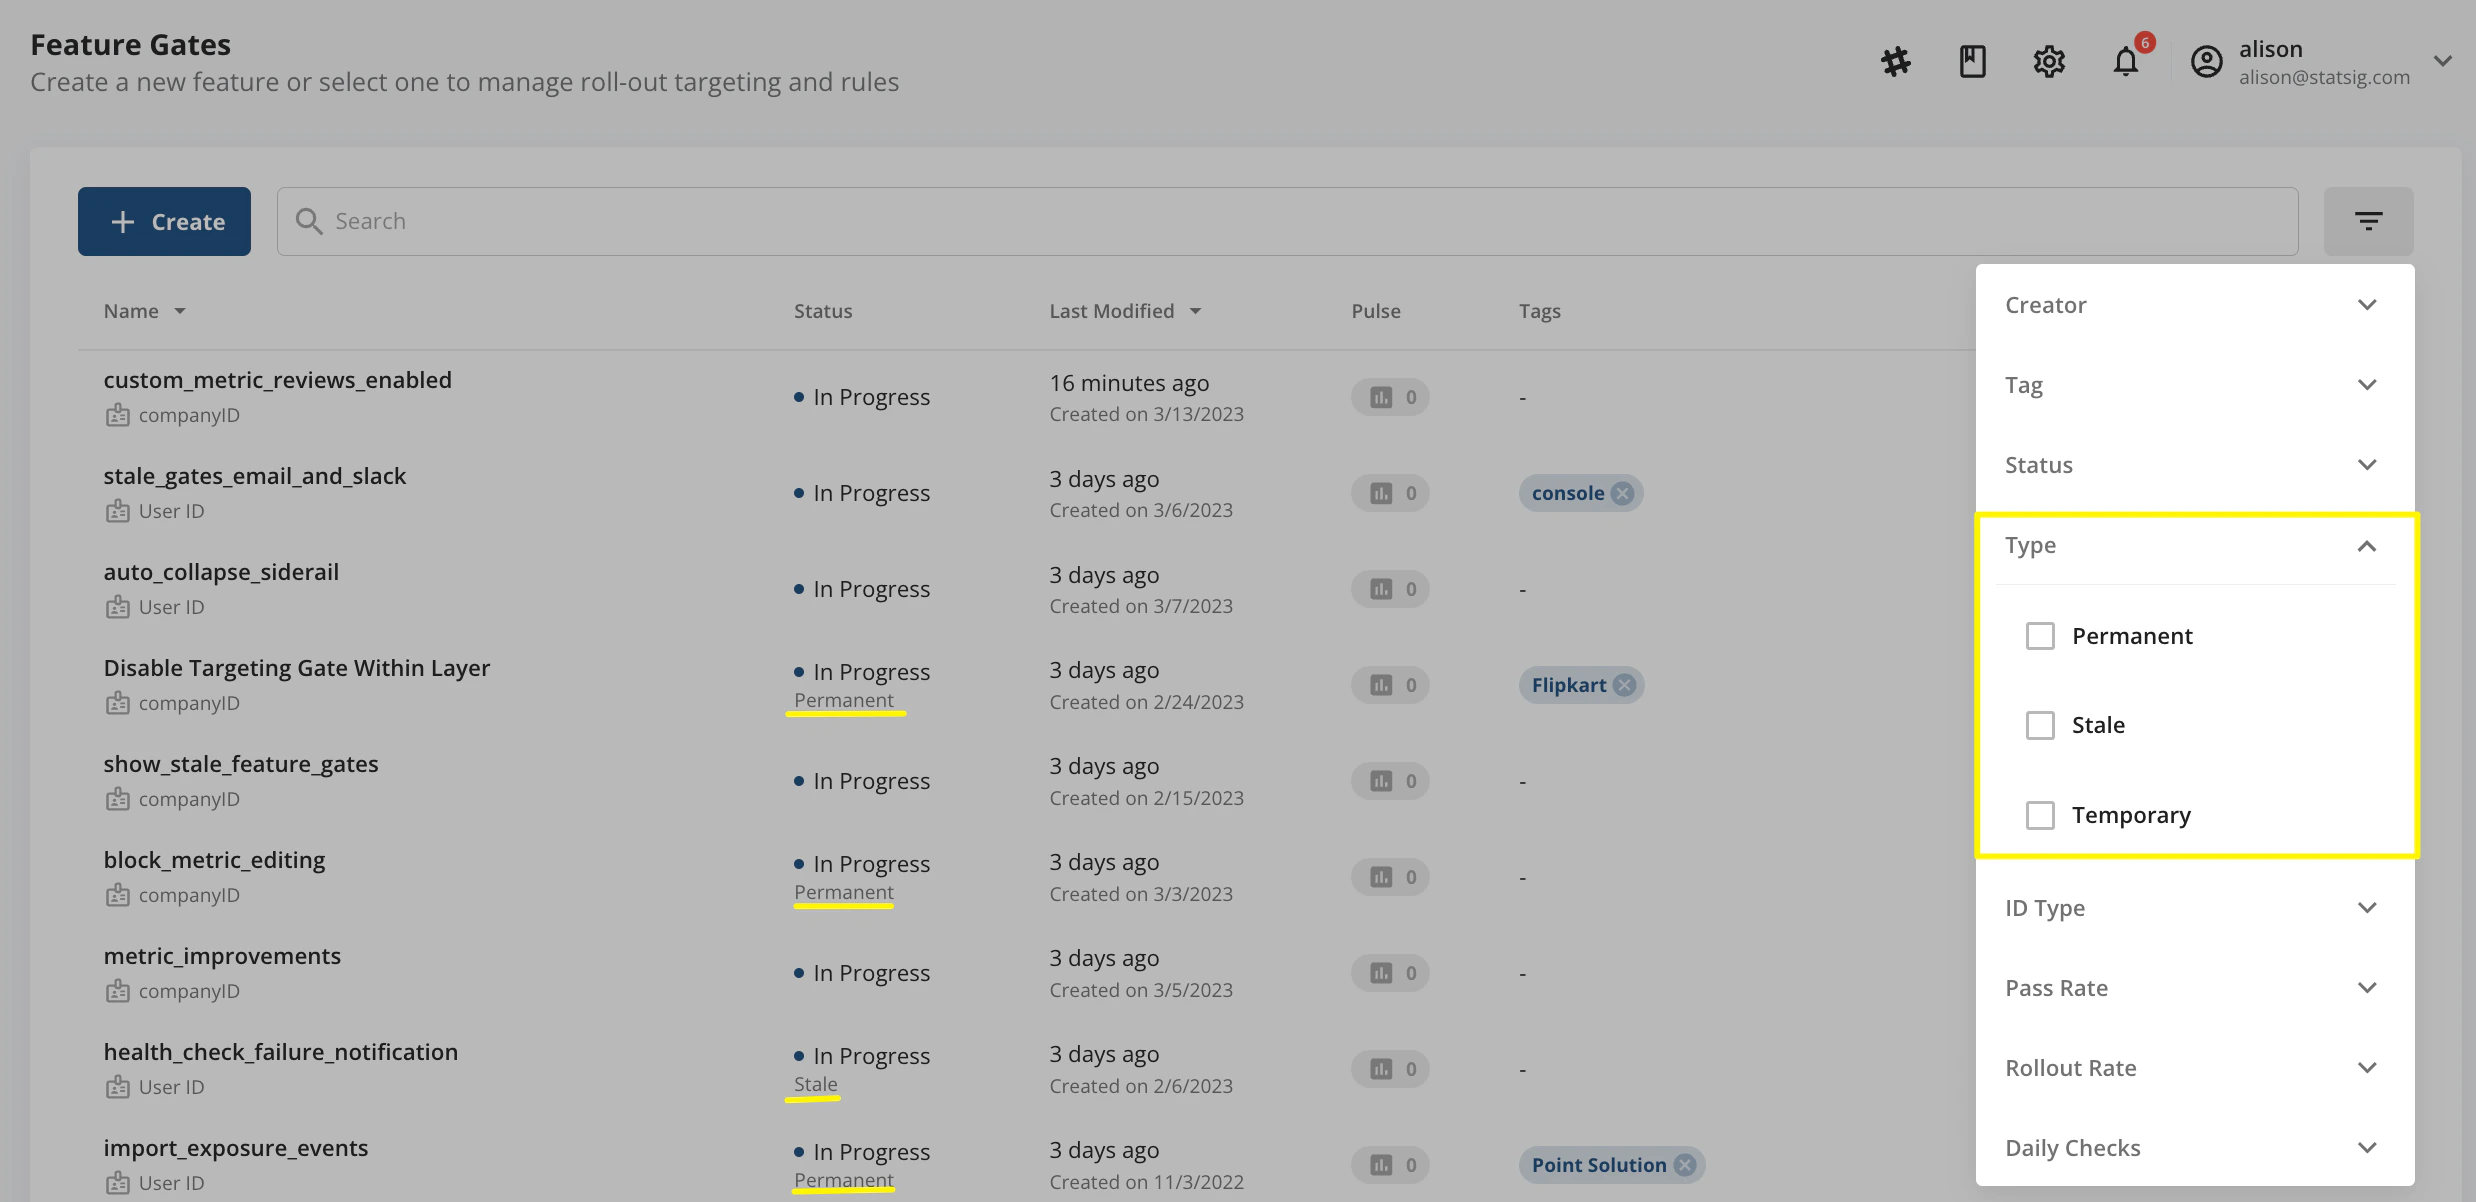Check notifications via bell icon
This screenshot has width=2476, height=1202.
pos(2125,61)
